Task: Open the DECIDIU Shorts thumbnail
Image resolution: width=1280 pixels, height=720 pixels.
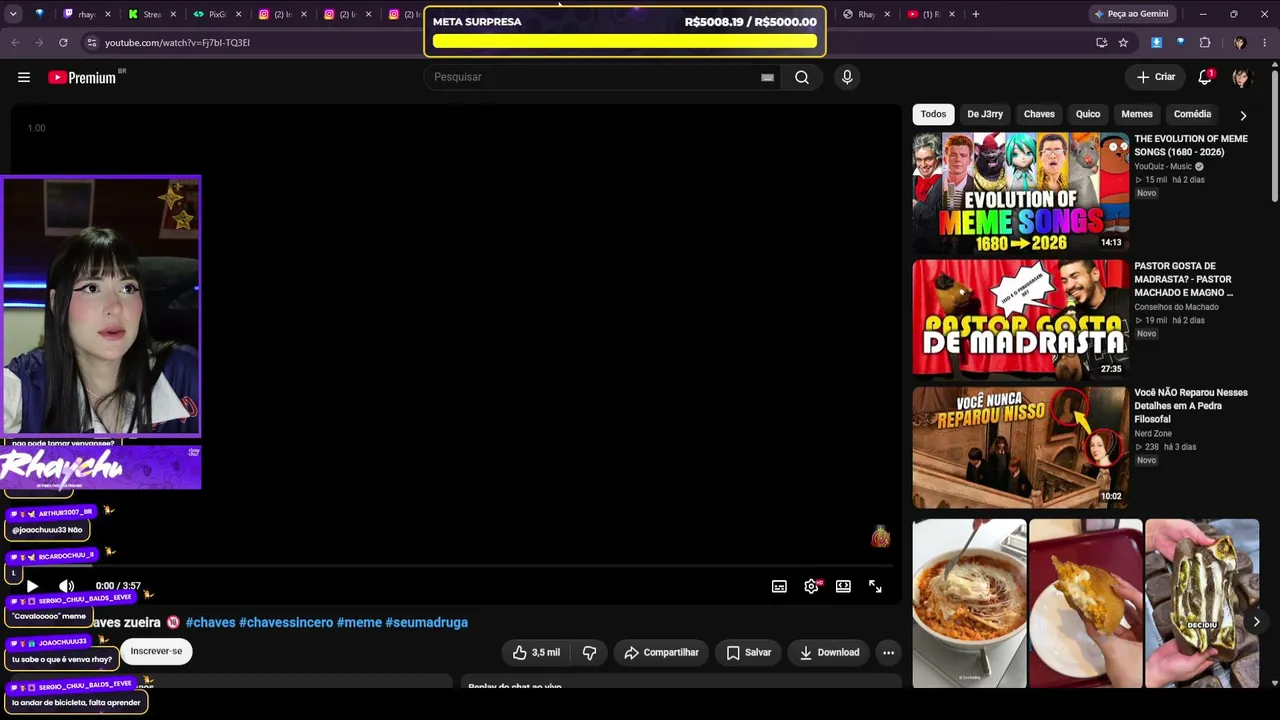Action: (x=1202, y=602)
